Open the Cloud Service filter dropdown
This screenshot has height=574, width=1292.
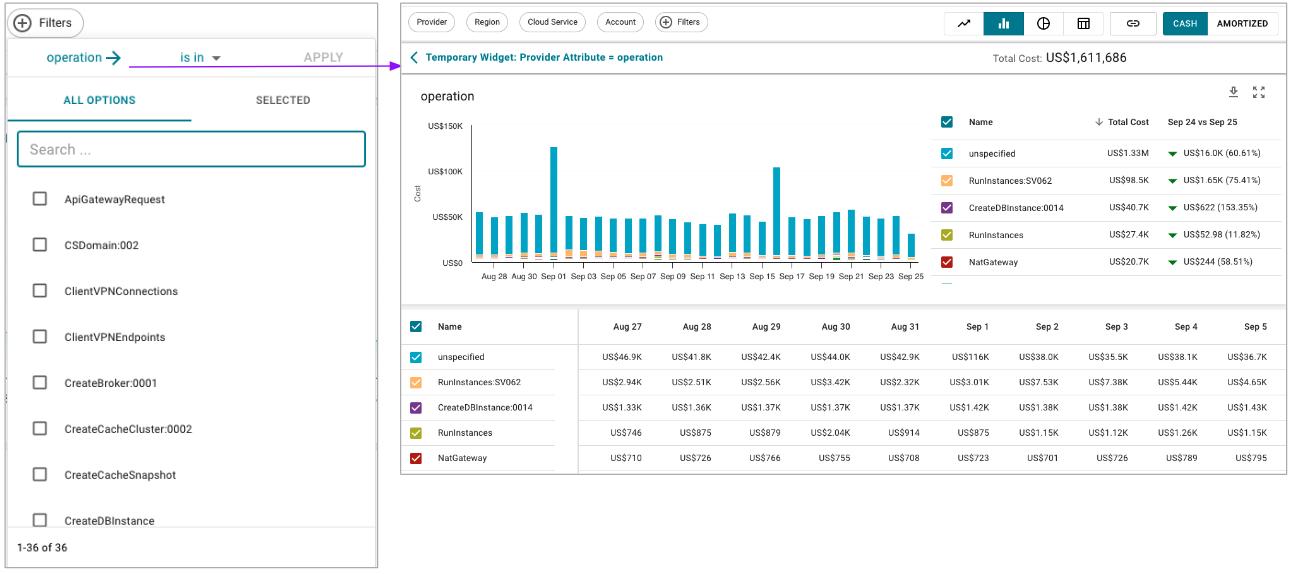552,22
